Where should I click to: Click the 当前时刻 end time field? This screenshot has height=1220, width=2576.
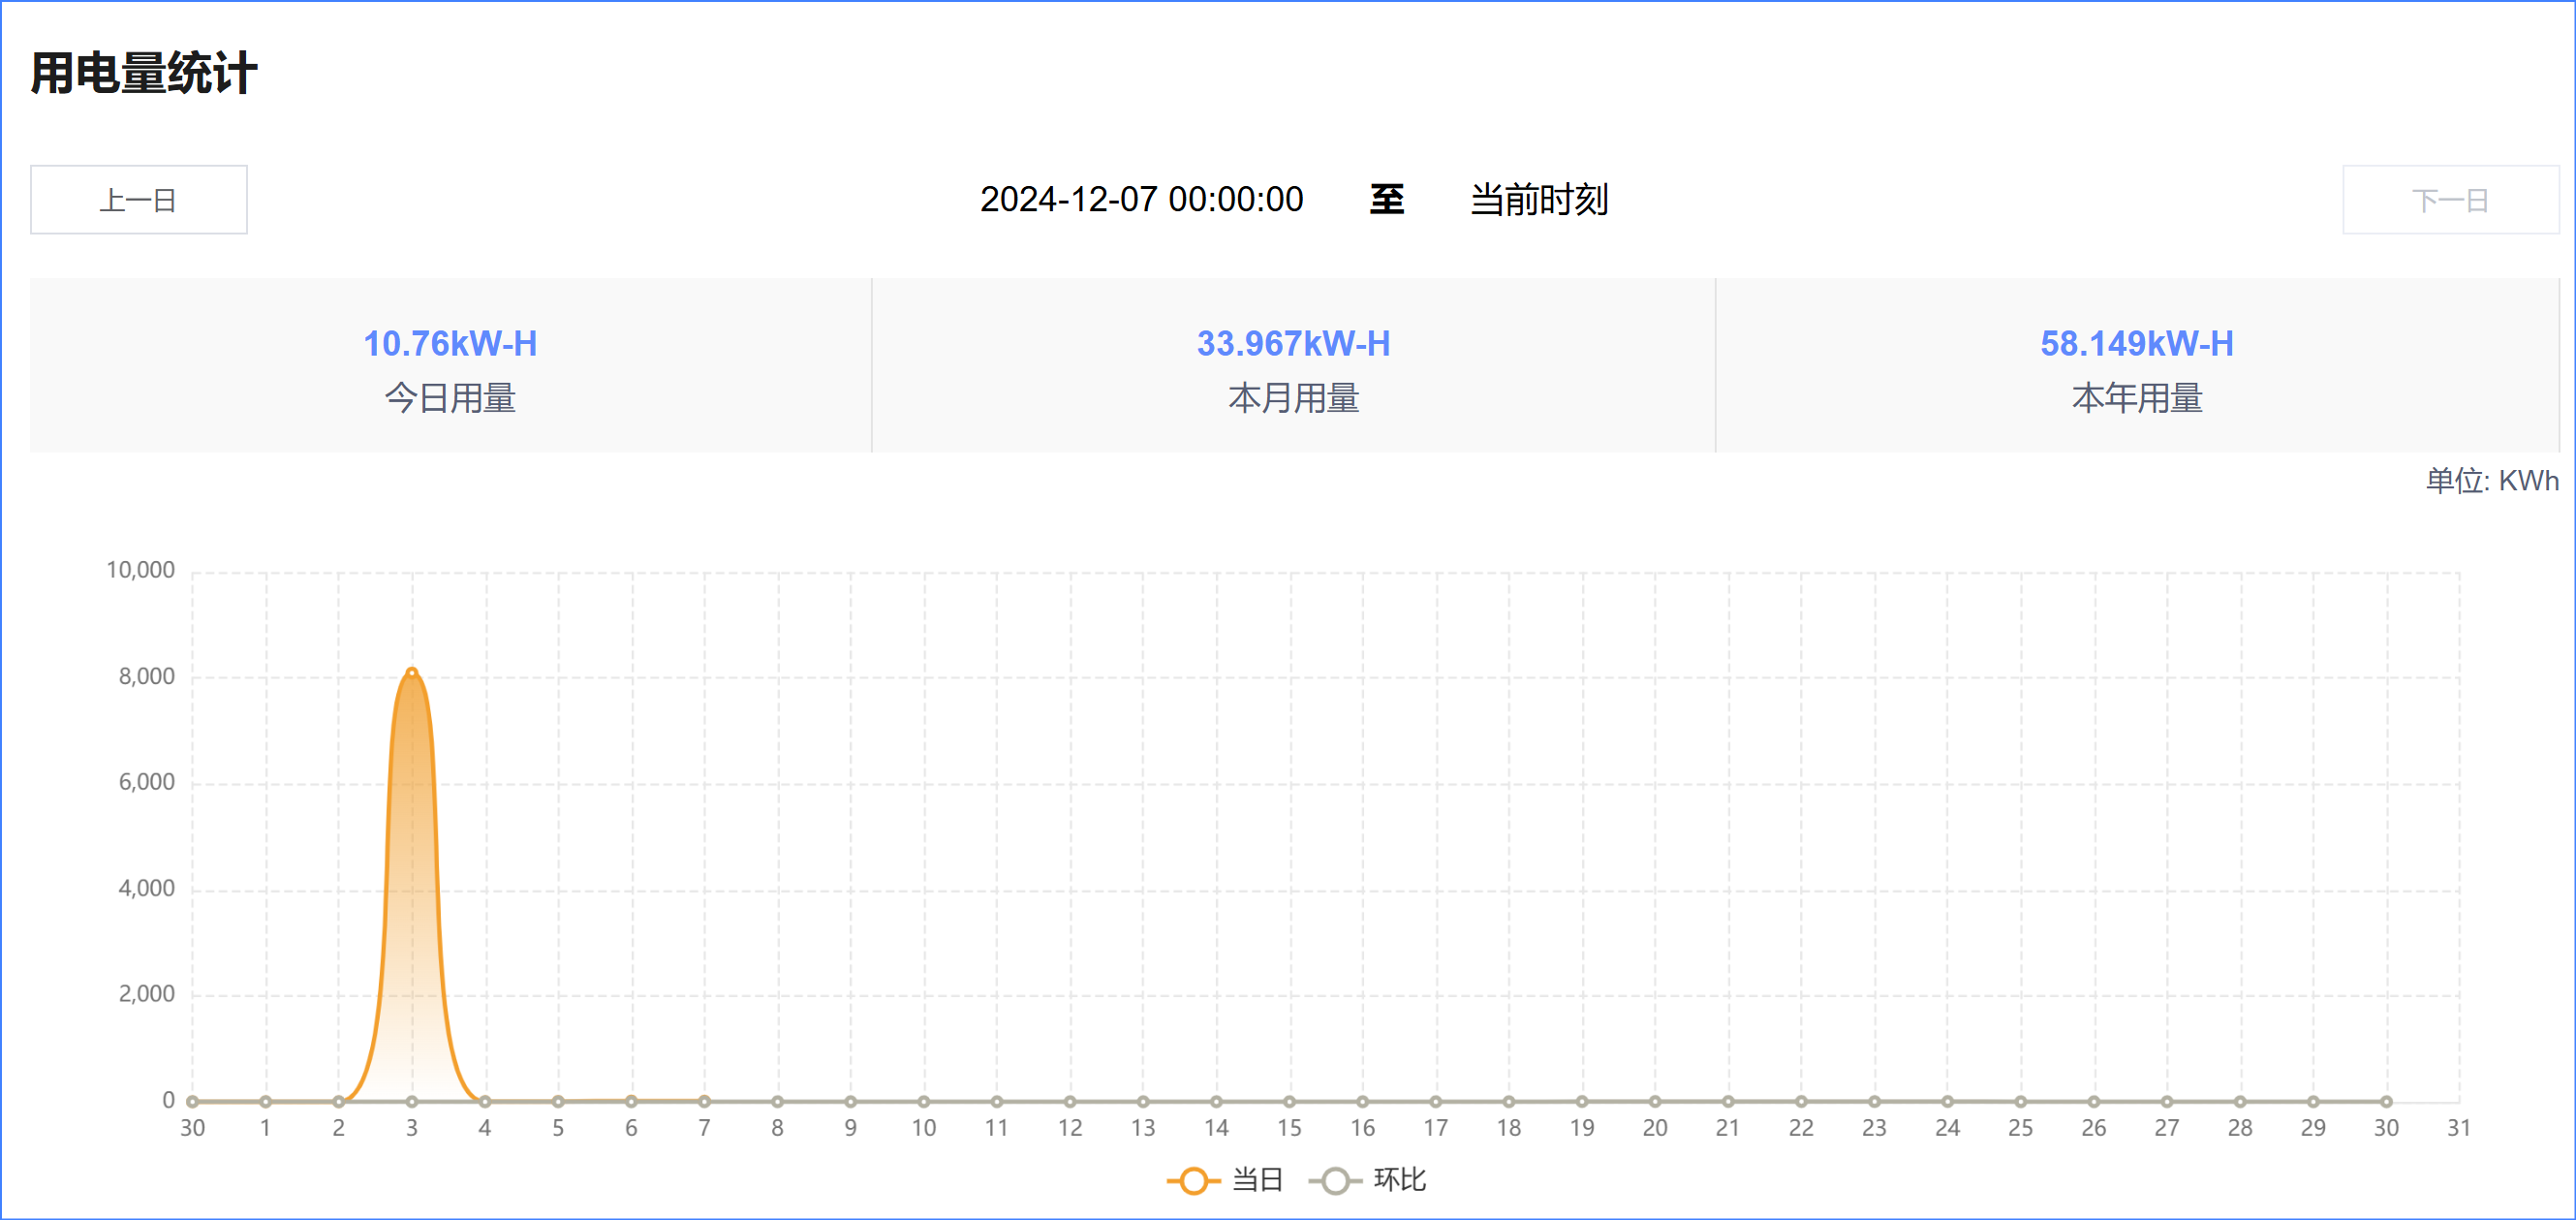1538,200
